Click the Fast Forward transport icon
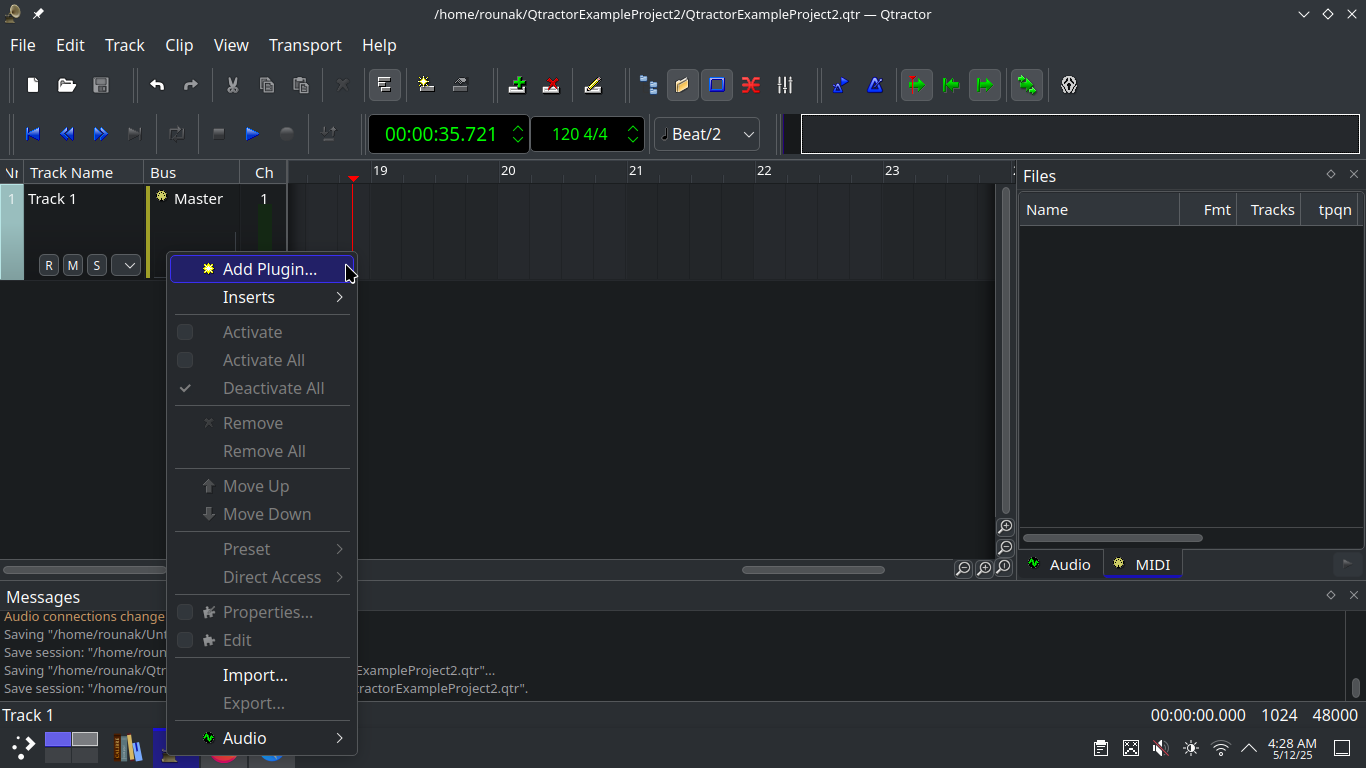 (101, 134)
